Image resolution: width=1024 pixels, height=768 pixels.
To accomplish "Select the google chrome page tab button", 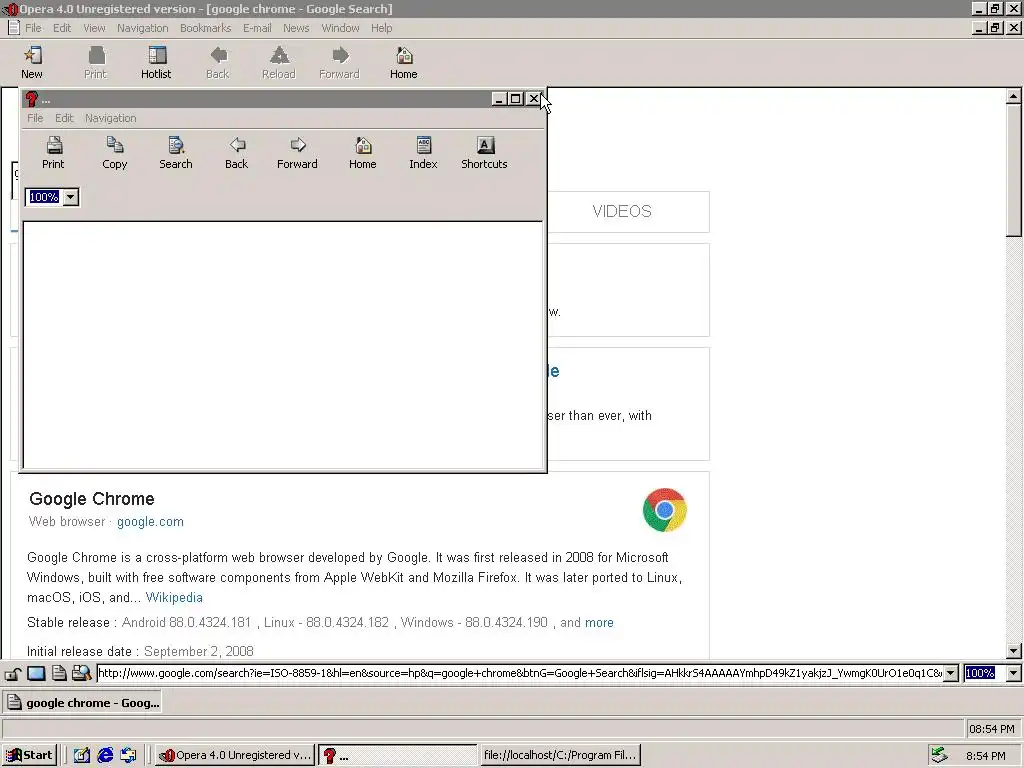I will click(x=82, y=703).
